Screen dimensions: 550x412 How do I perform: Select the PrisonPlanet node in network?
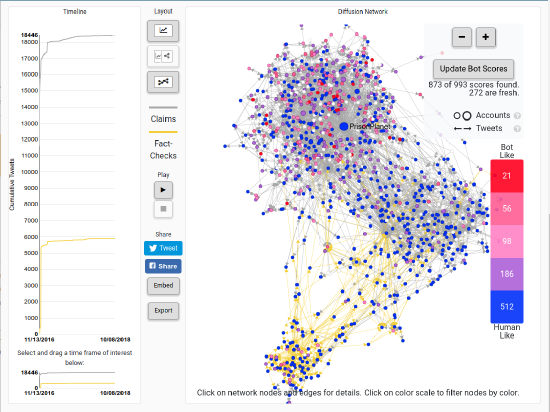(x=344, y=126)
